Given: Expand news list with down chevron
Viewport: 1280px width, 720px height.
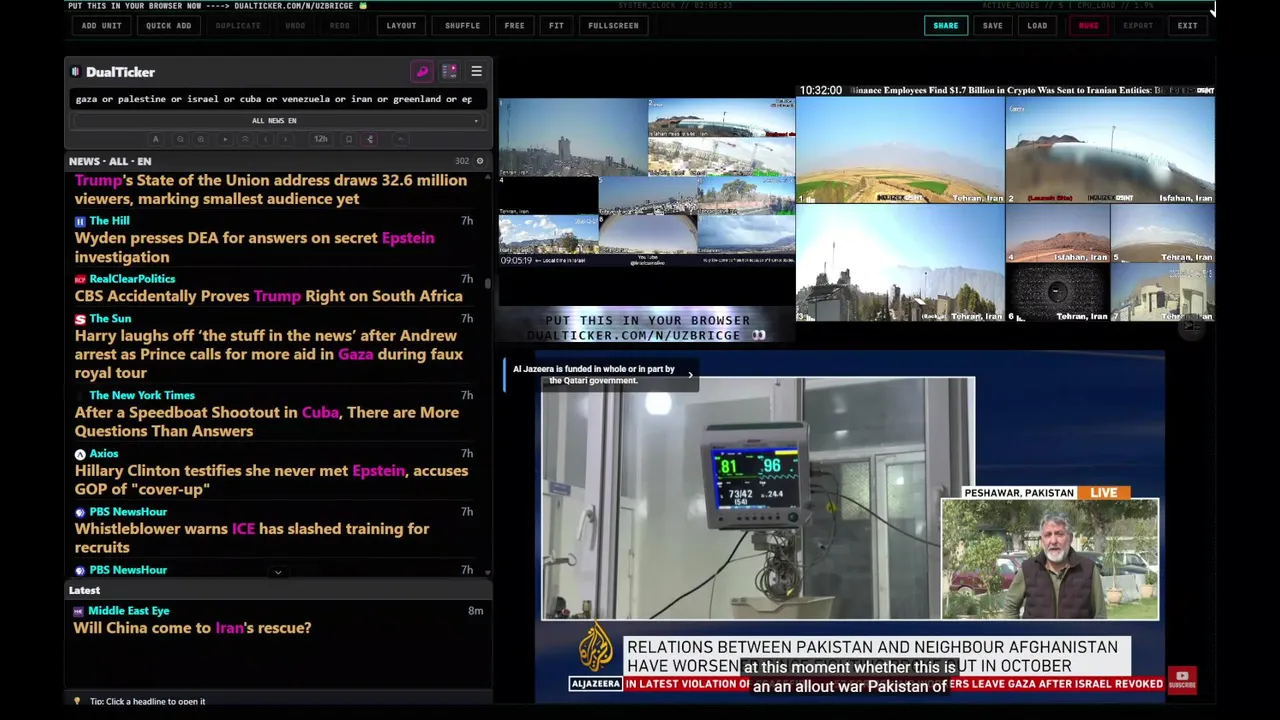Looking at the screenshot, I should [x=278, y=572].
